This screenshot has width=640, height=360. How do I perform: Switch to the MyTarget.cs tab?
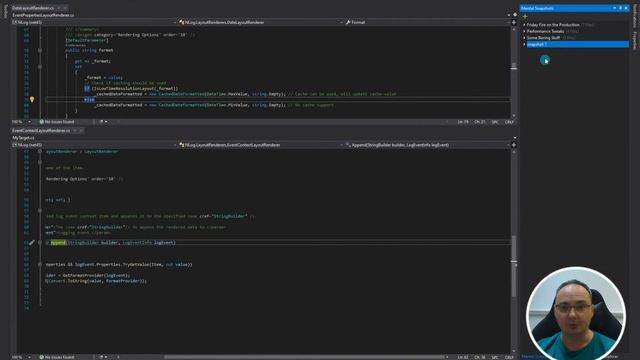pos(23,138)
